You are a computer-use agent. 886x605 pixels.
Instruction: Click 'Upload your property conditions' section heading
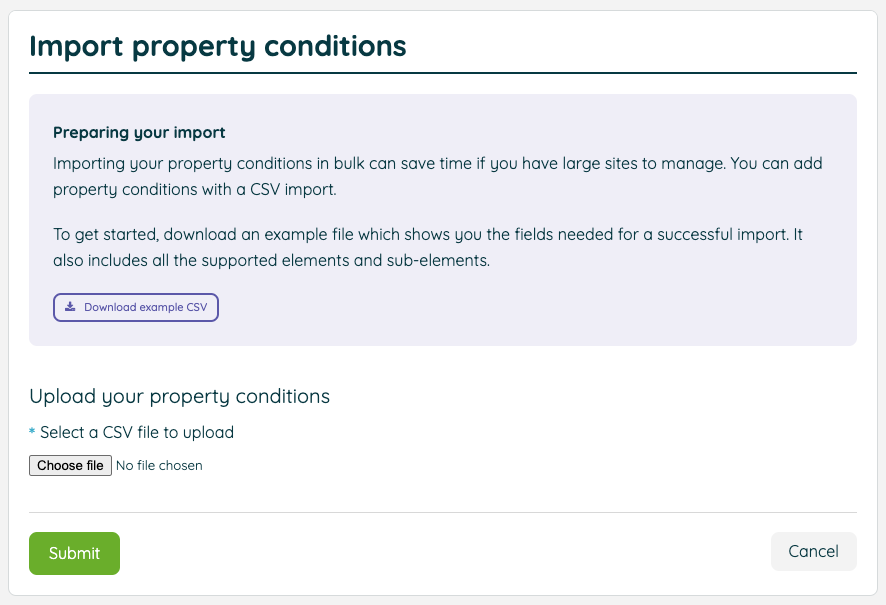pos(180,397)
